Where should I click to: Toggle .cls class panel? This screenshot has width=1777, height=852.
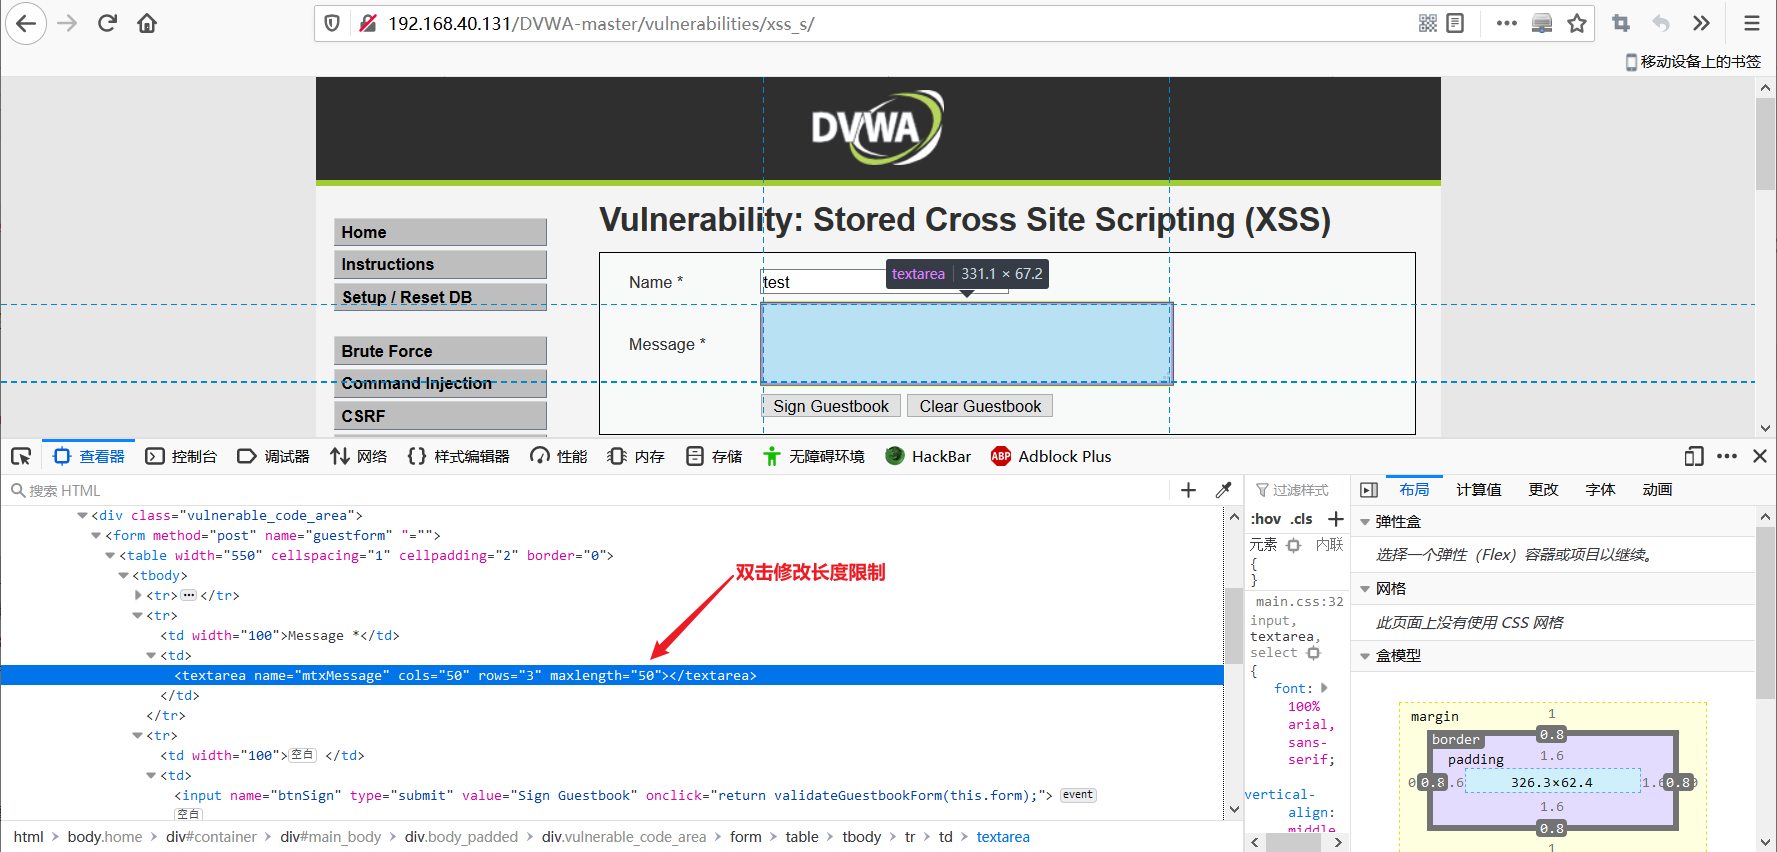click(x=1301, y=519)
